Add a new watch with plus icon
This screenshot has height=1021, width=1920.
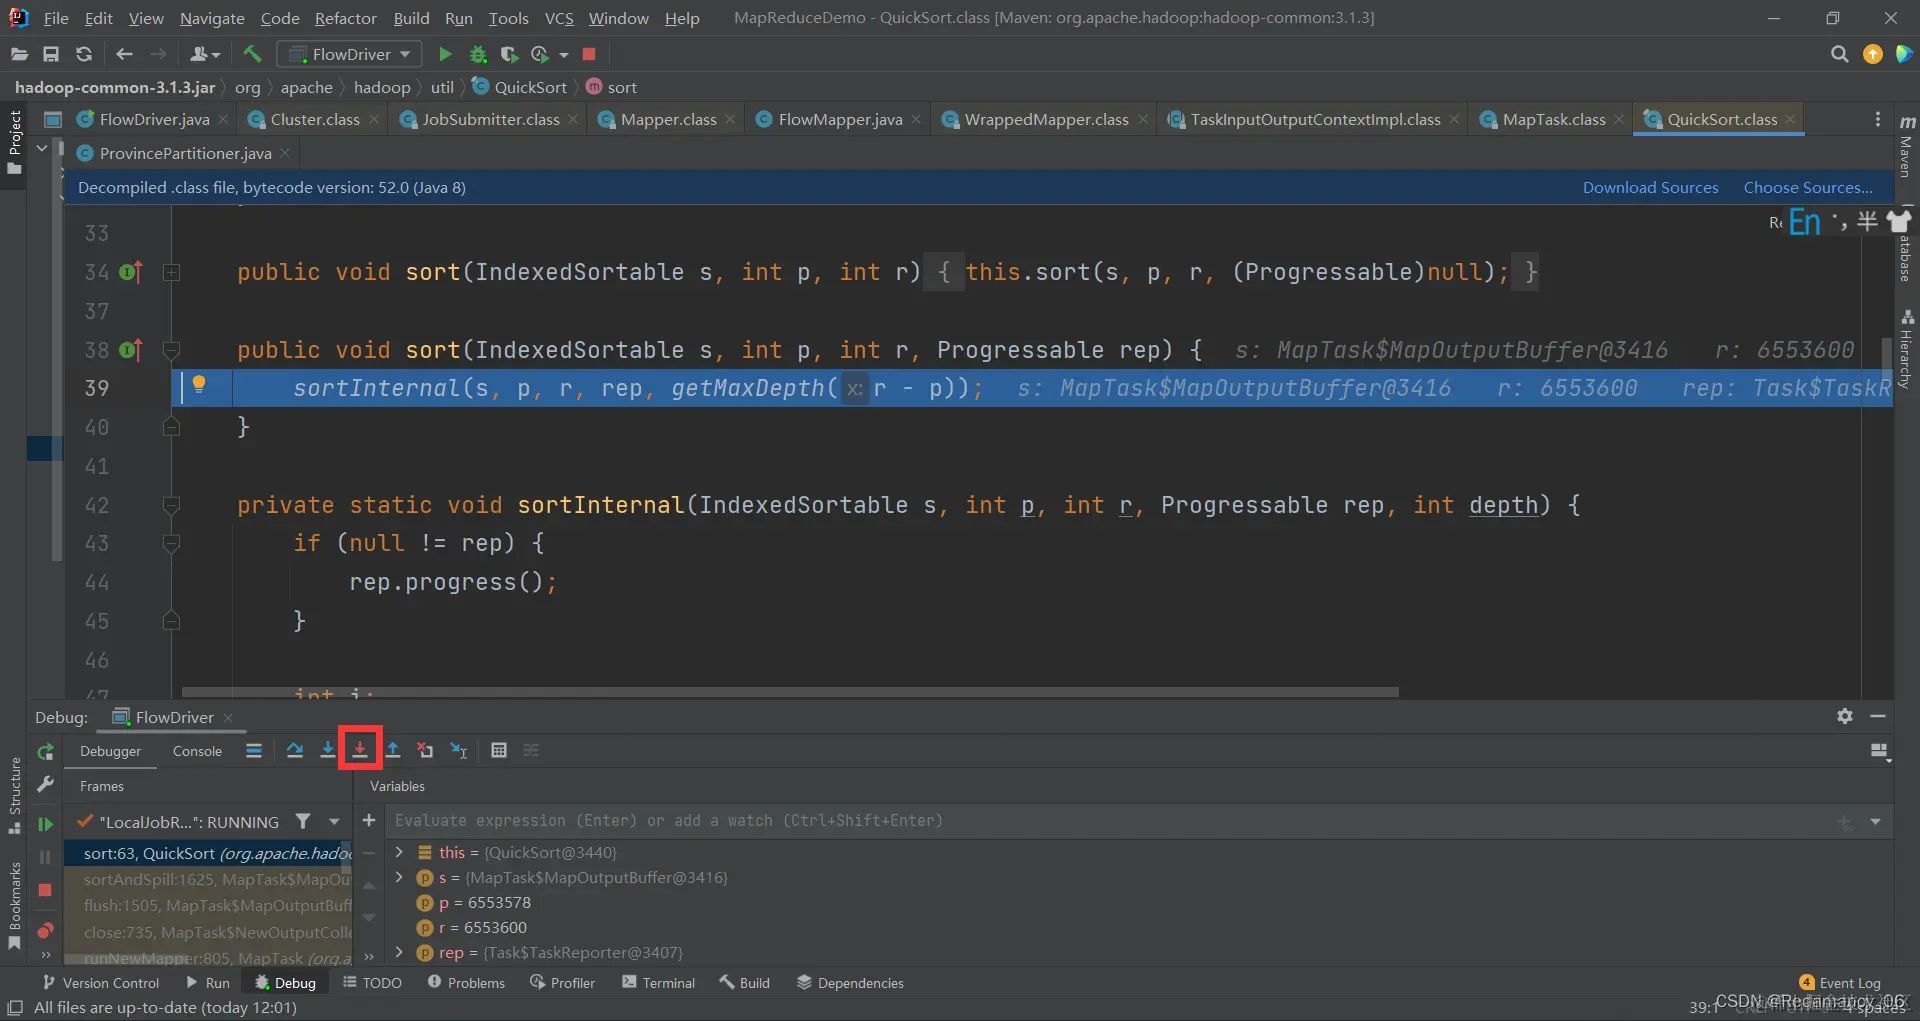coord(369,821)
